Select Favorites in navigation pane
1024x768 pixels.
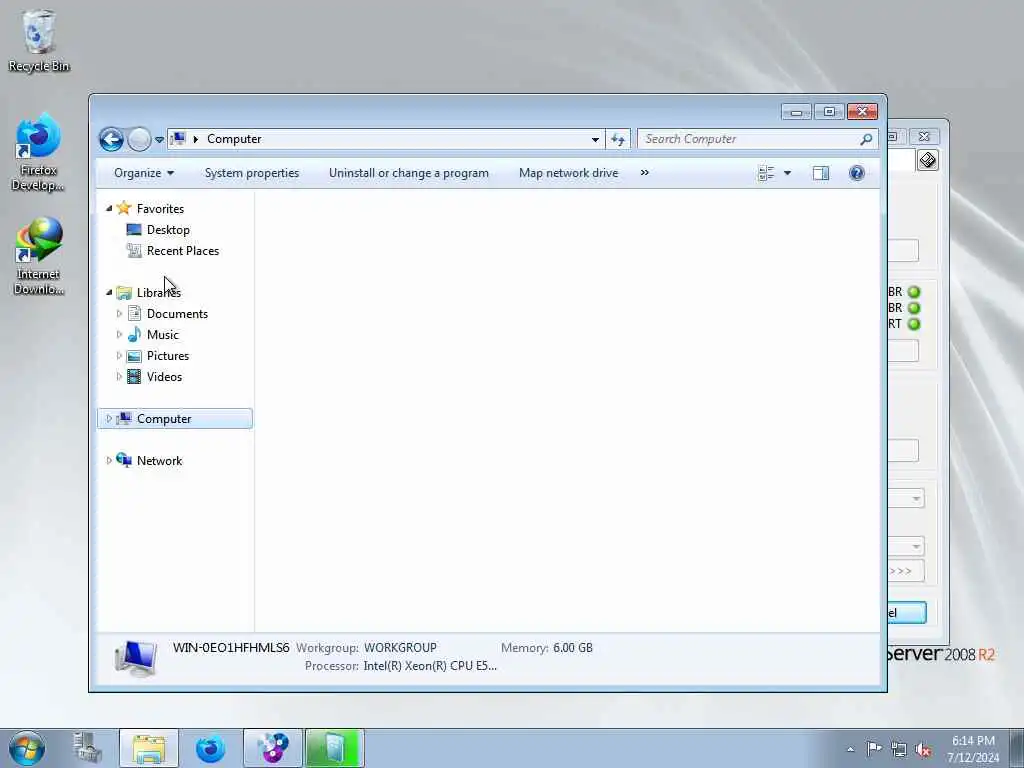pos(160,209)
